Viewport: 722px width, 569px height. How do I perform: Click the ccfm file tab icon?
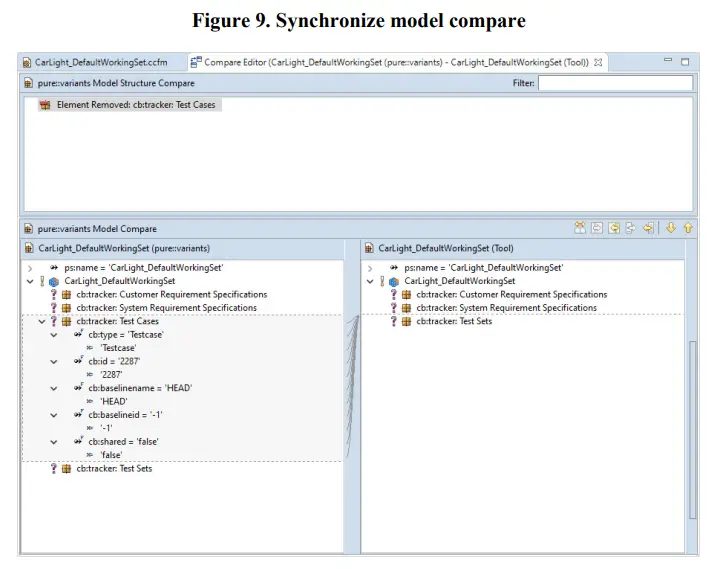(27, 62)
